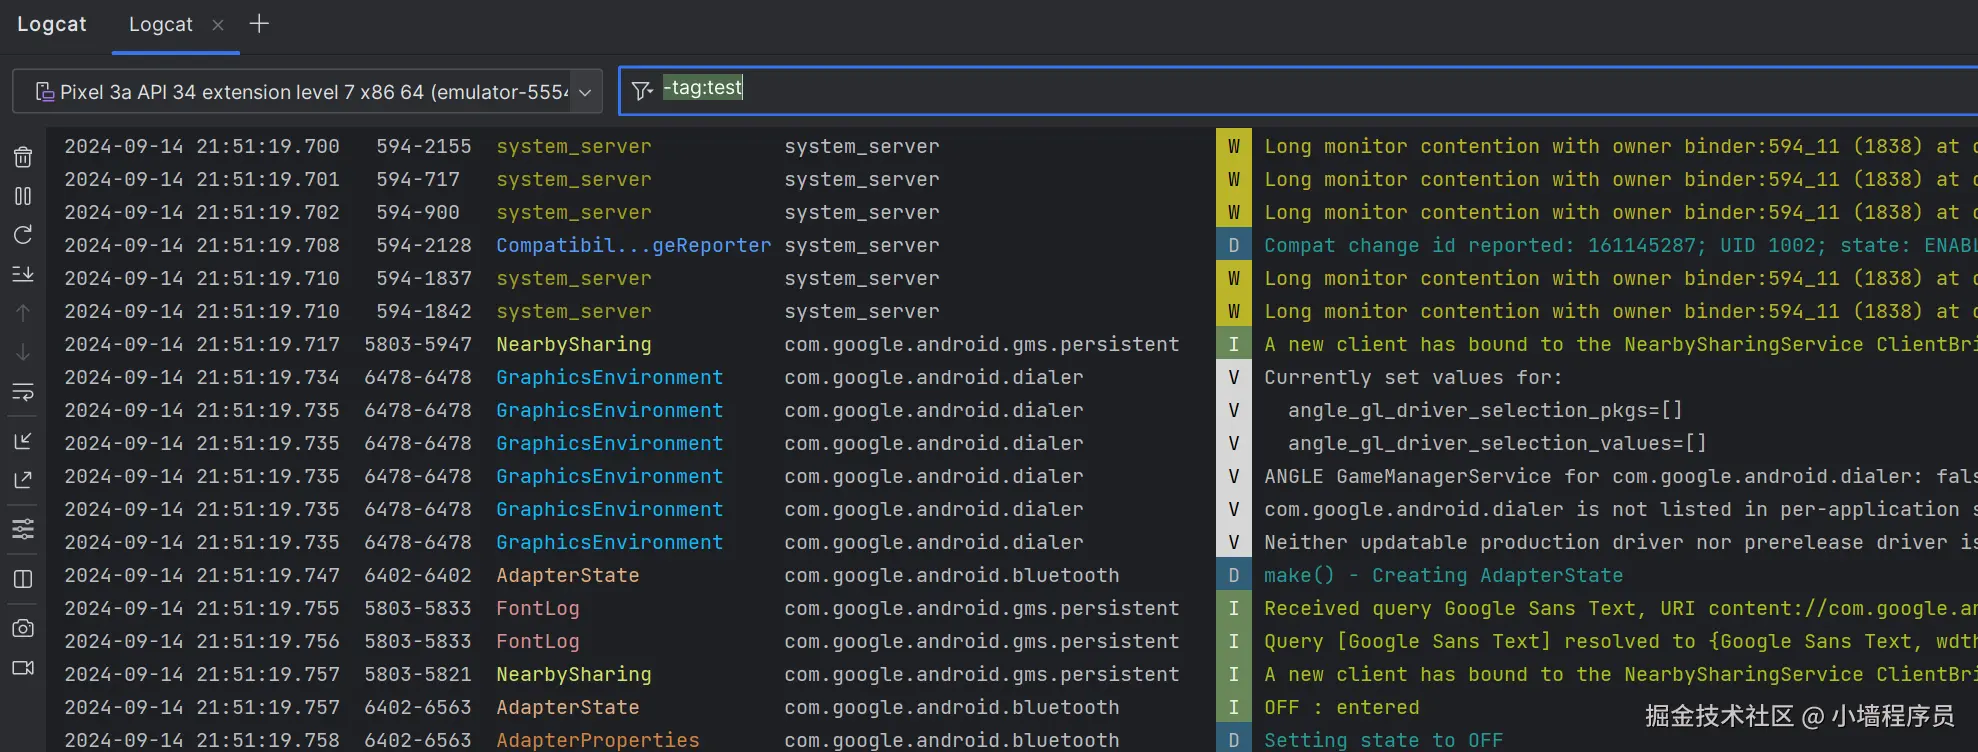Take a device screenshot with camera icon

[x=23, y=628]
